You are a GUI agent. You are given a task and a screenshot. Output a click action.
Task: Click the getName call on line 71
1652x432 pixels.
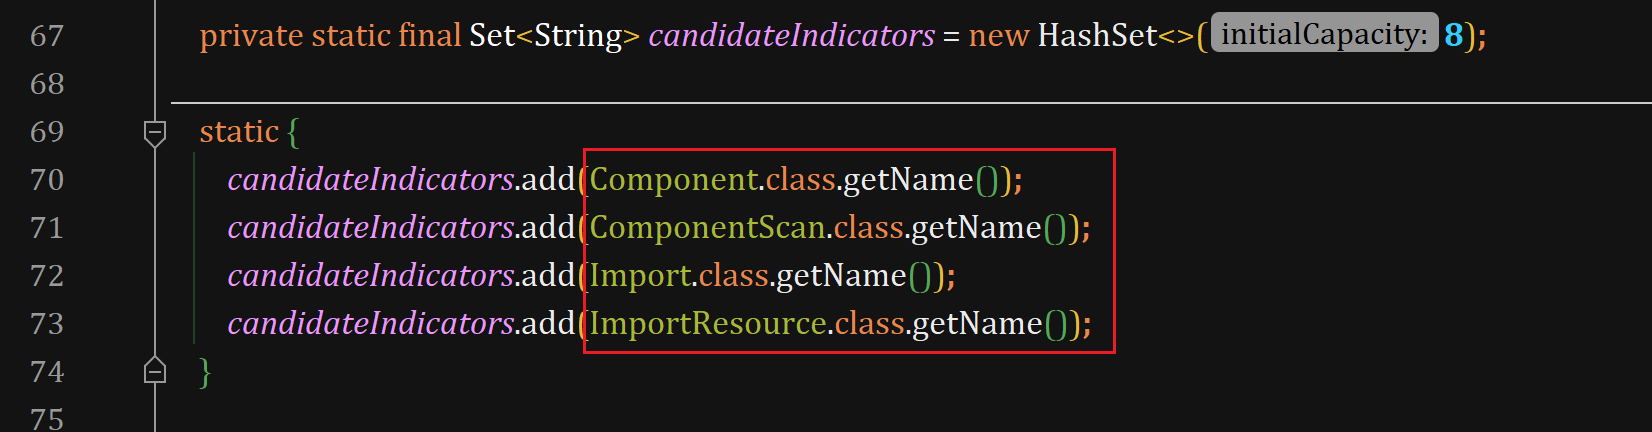point(977,228)
